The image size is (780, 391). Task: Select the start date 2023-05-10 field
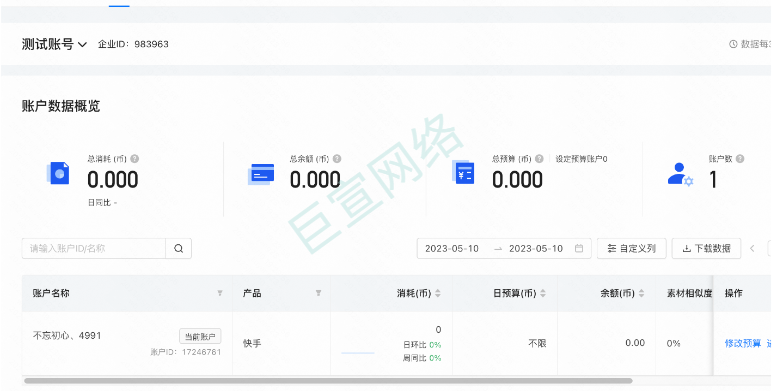pos(452,248)
